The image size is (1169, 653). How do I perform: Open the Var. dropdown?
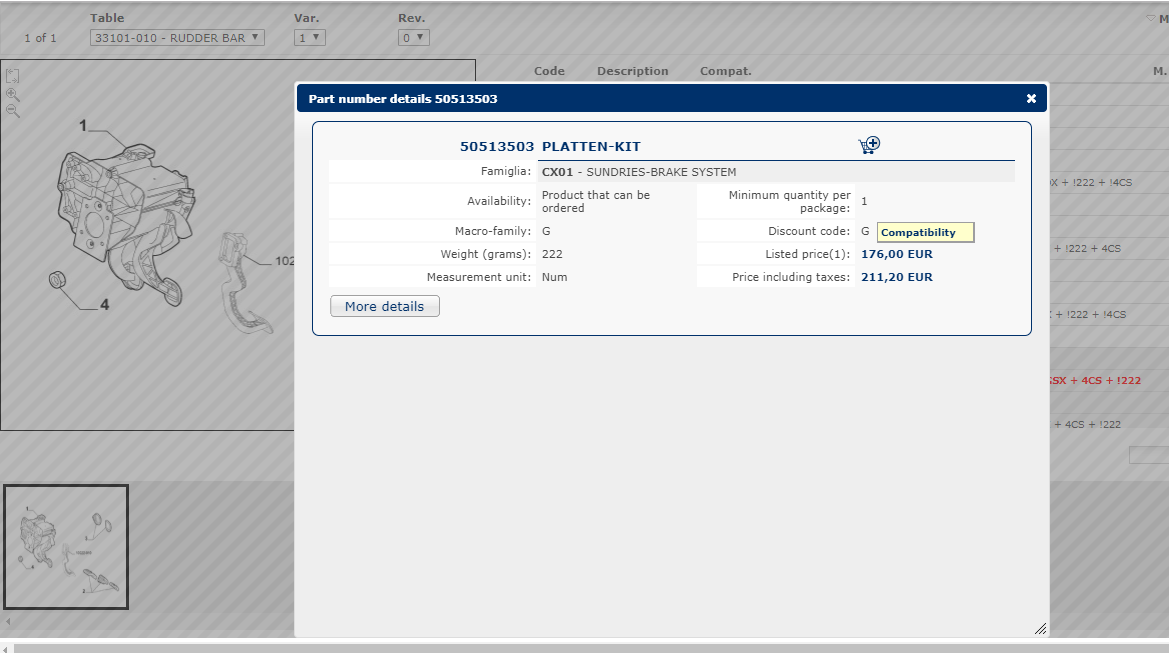coord(309,37)
